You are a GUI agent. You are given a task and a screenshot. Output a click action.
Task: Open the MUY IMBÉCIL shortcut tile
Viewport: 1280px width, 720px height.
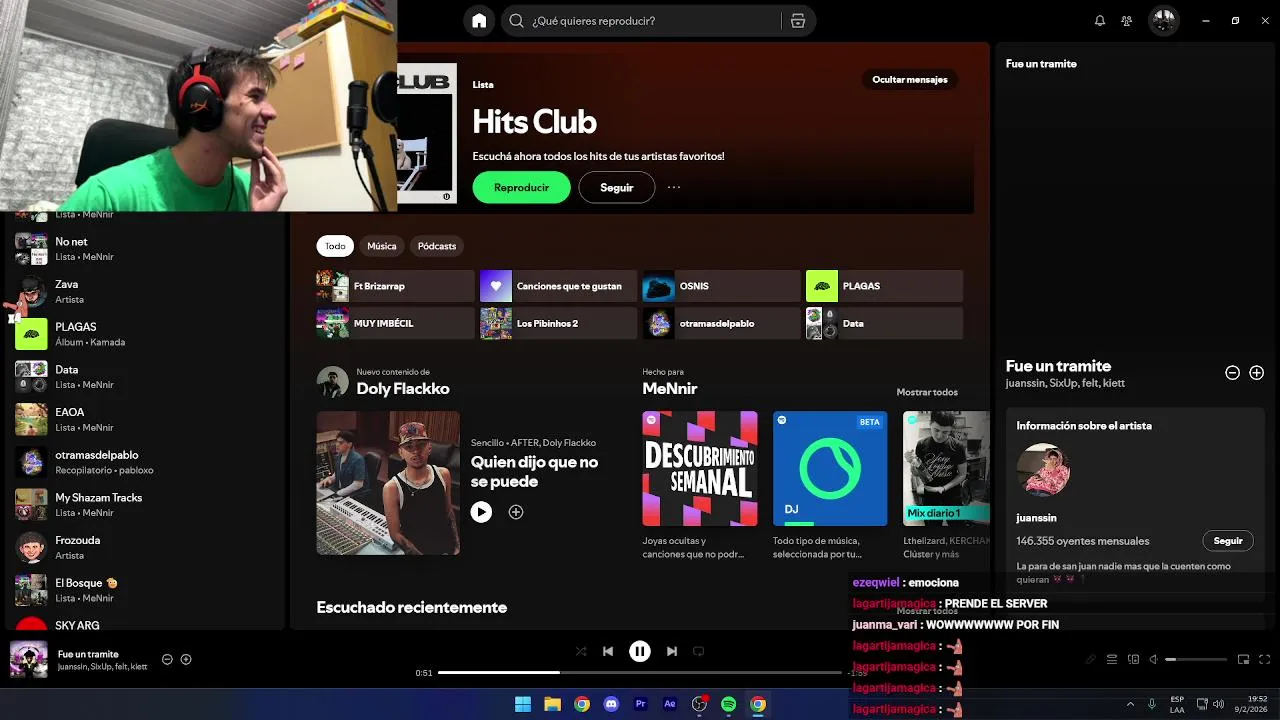click(395, 324)
